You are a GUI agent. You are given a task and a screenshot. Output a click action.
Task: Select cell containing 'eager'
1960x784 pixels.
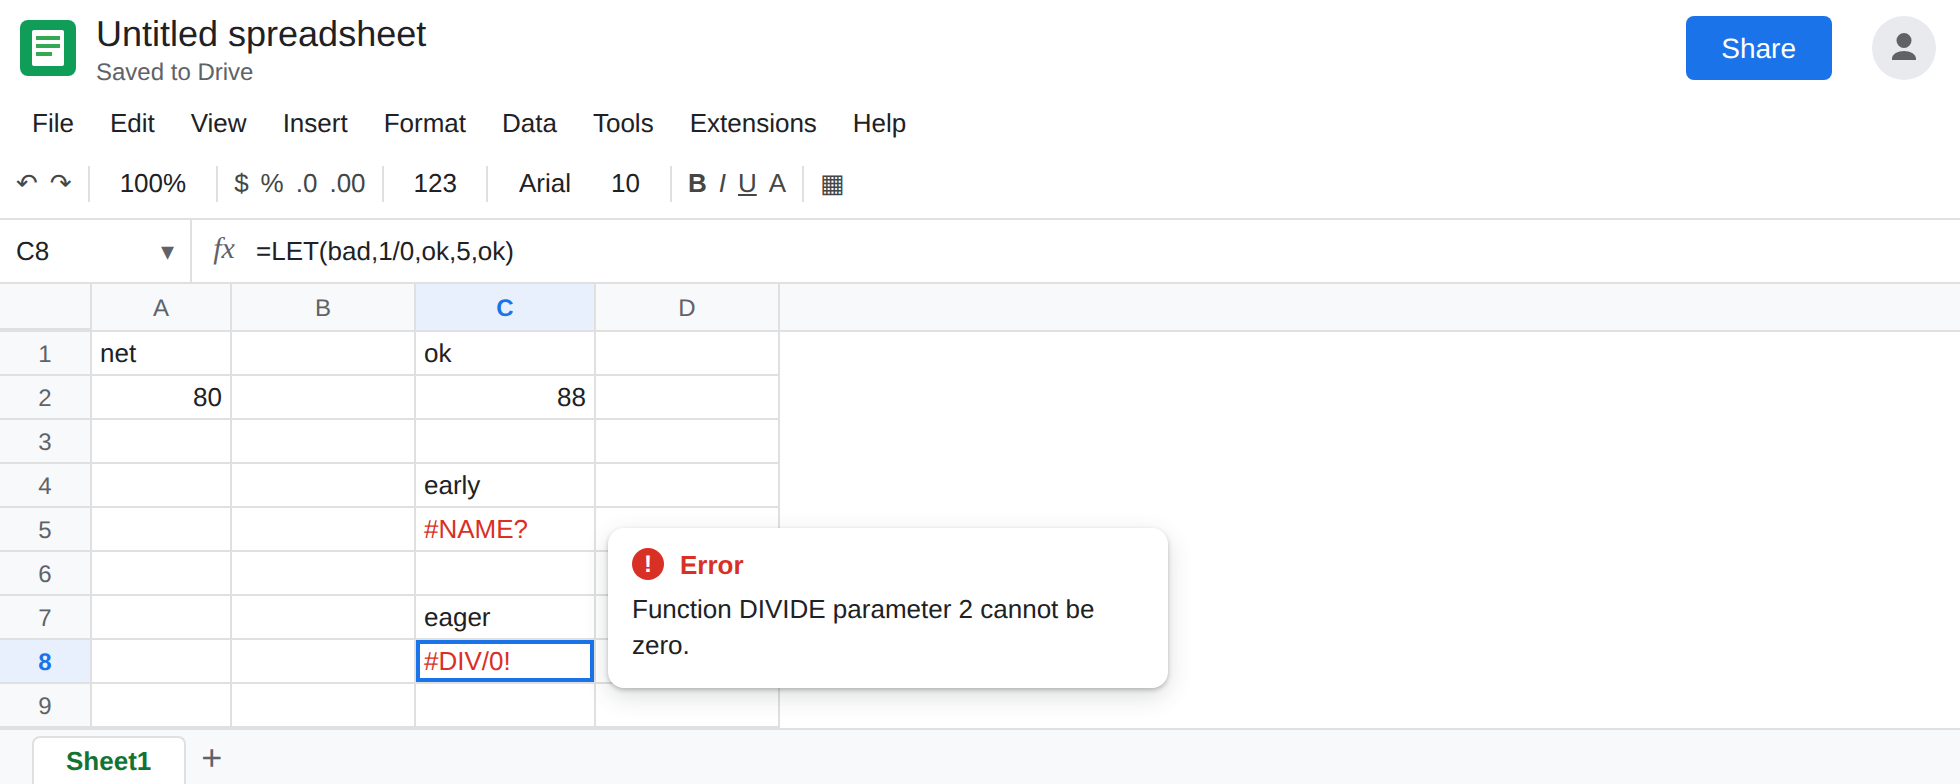[505, 618]
